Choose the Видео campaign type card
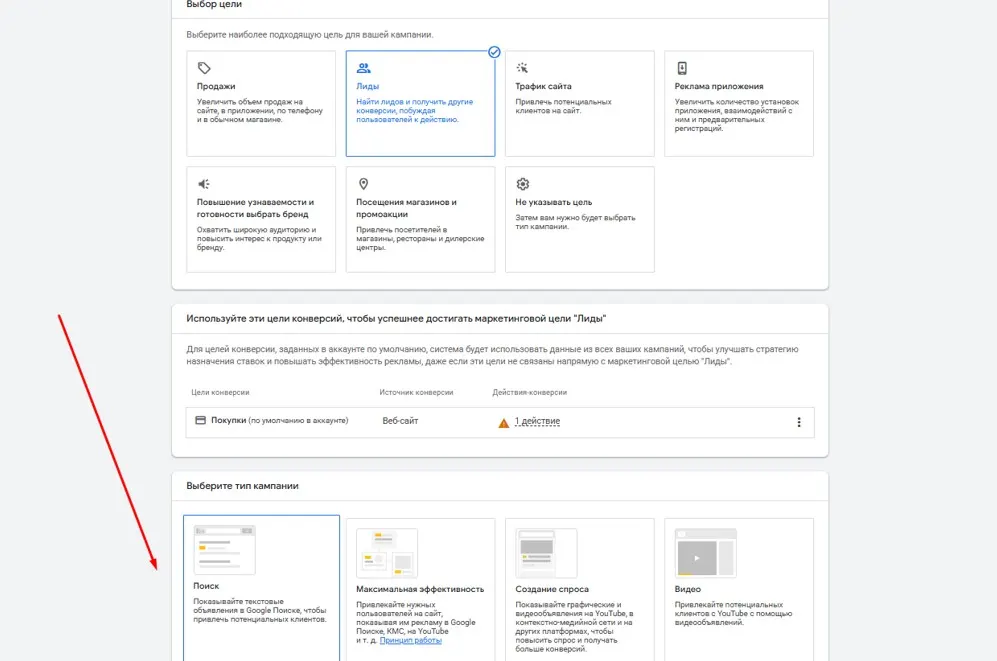Screen dimensions: 997x661 [739, 590]
